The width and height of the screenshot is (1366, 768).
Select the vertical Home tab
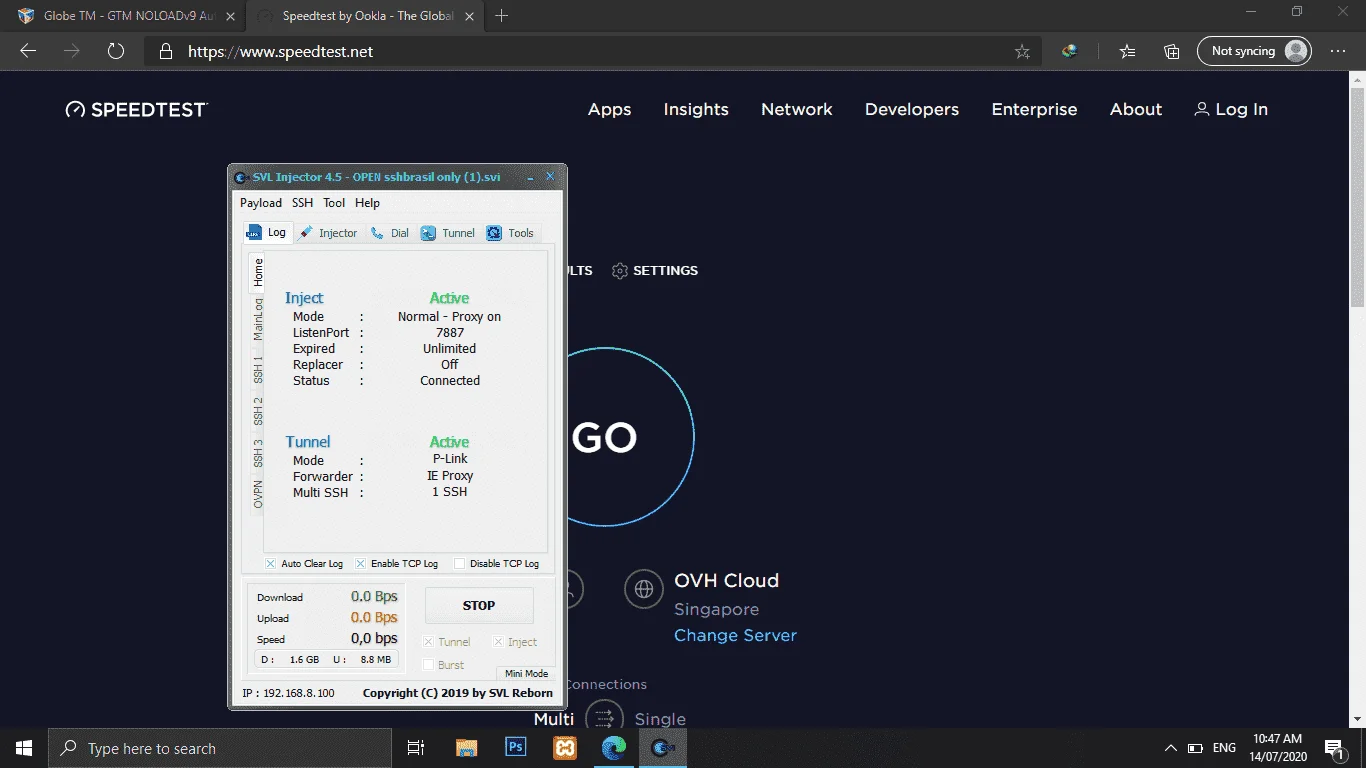point(258,272)
